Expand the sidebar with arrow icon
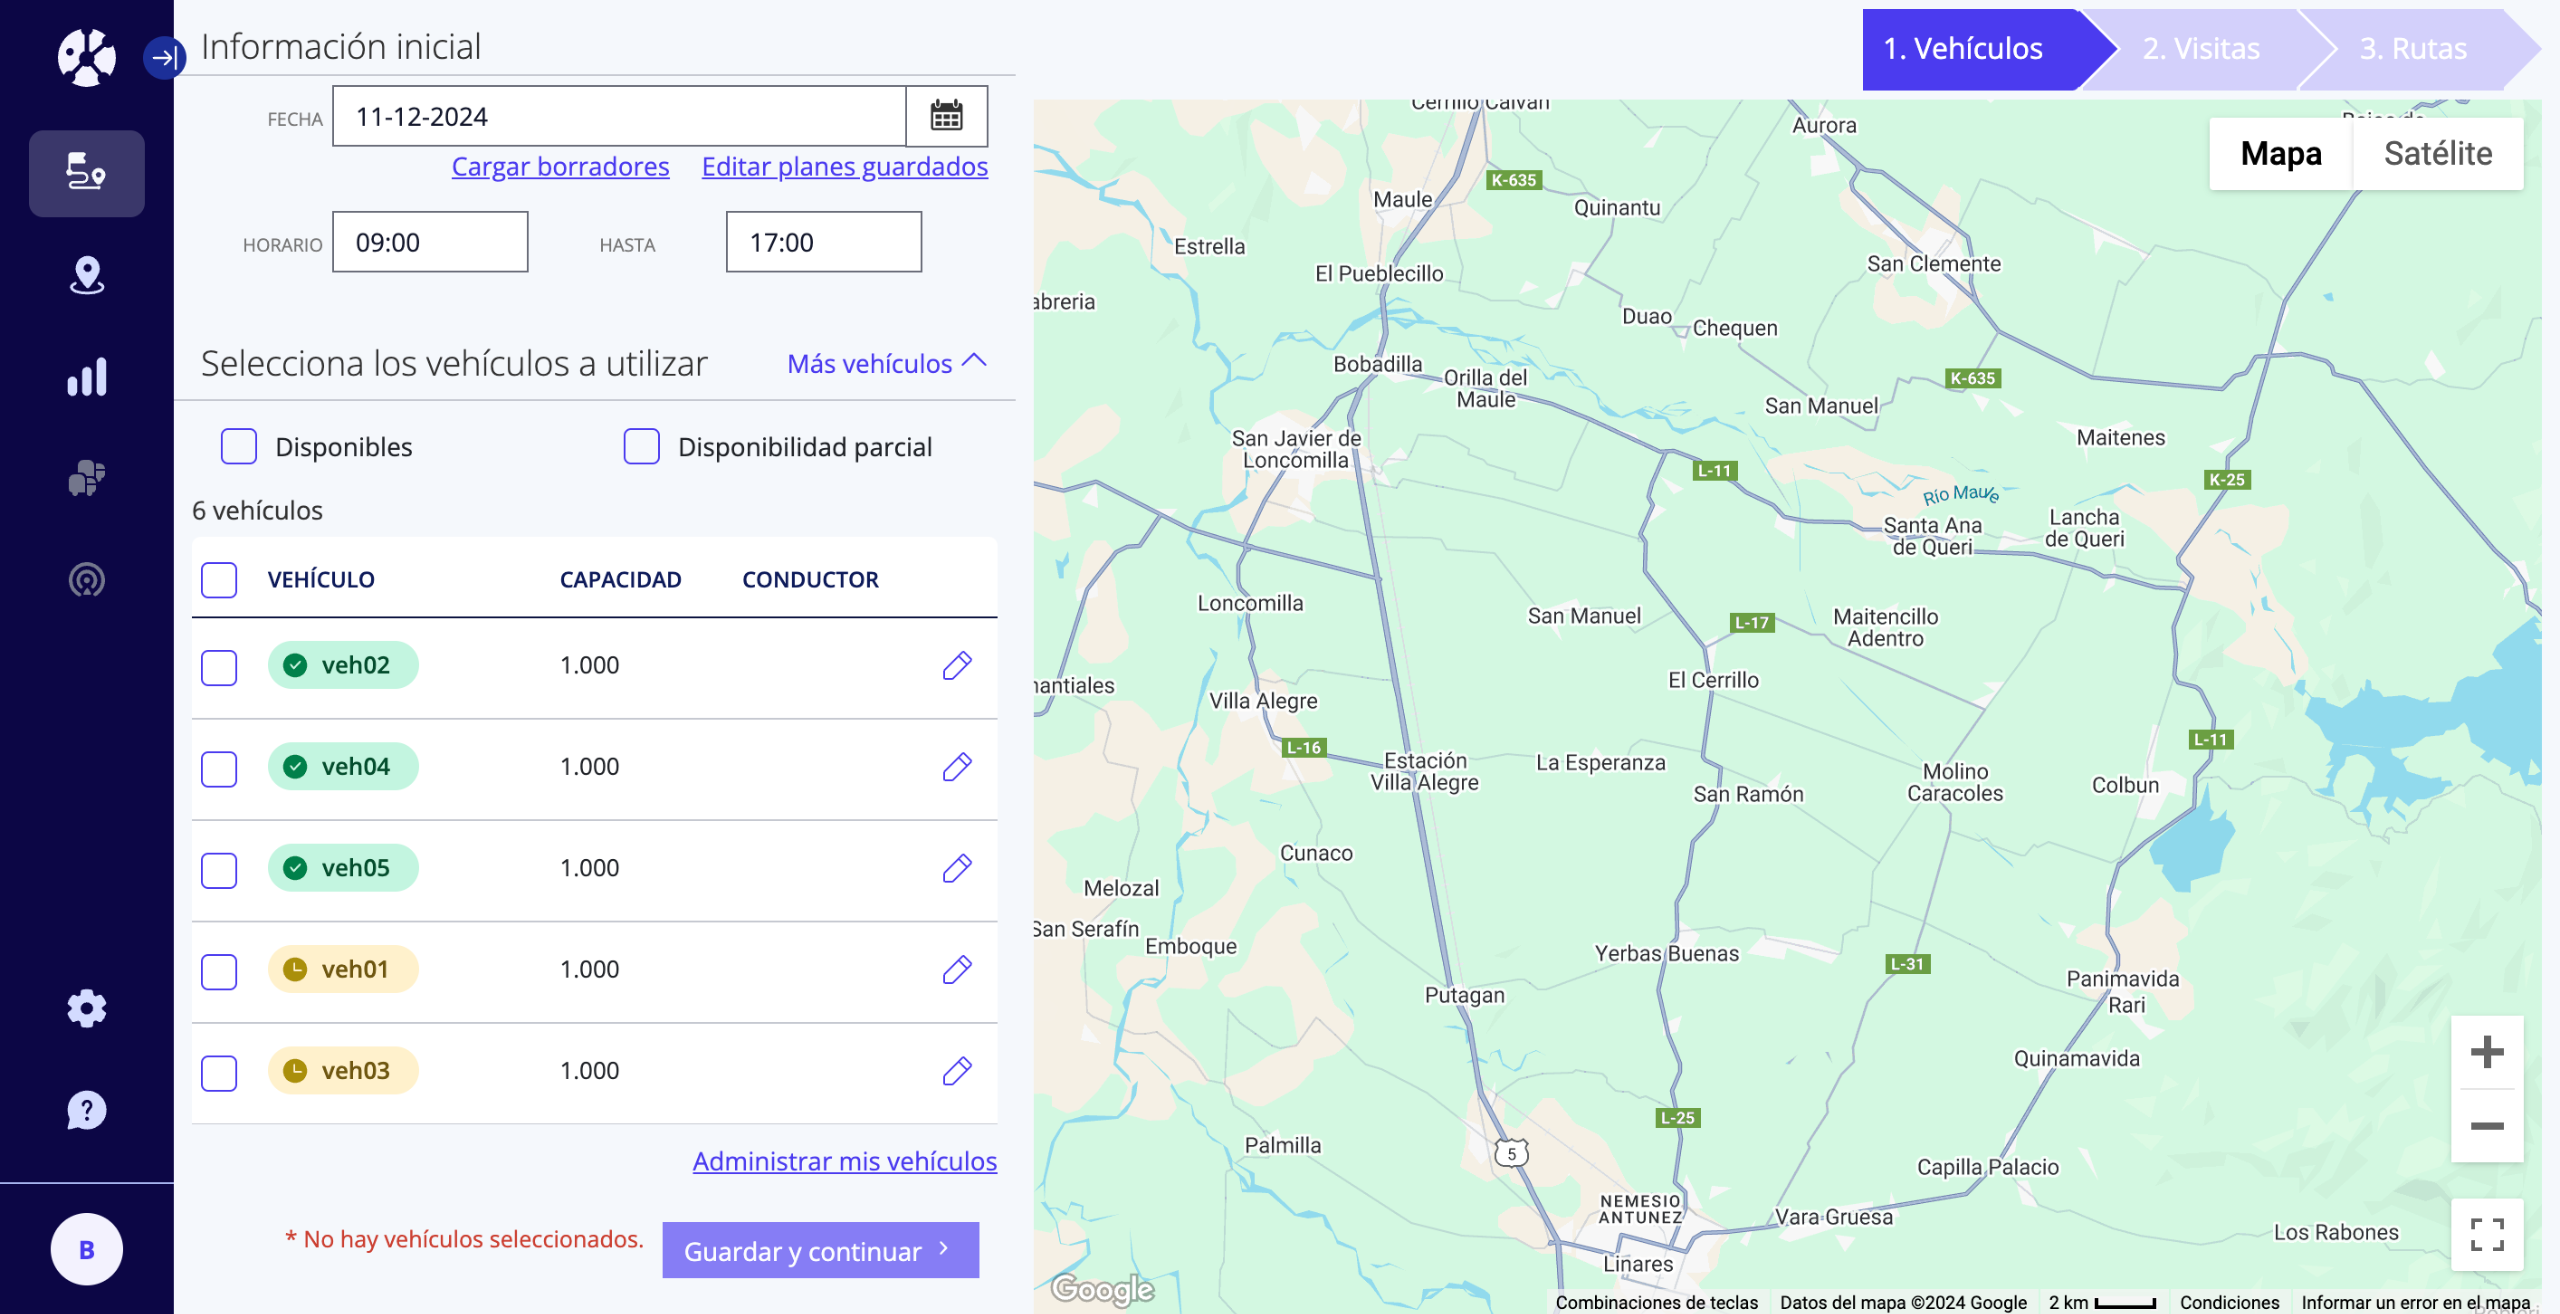The height and width of the screenshot is (1314, 2560). 164,57
